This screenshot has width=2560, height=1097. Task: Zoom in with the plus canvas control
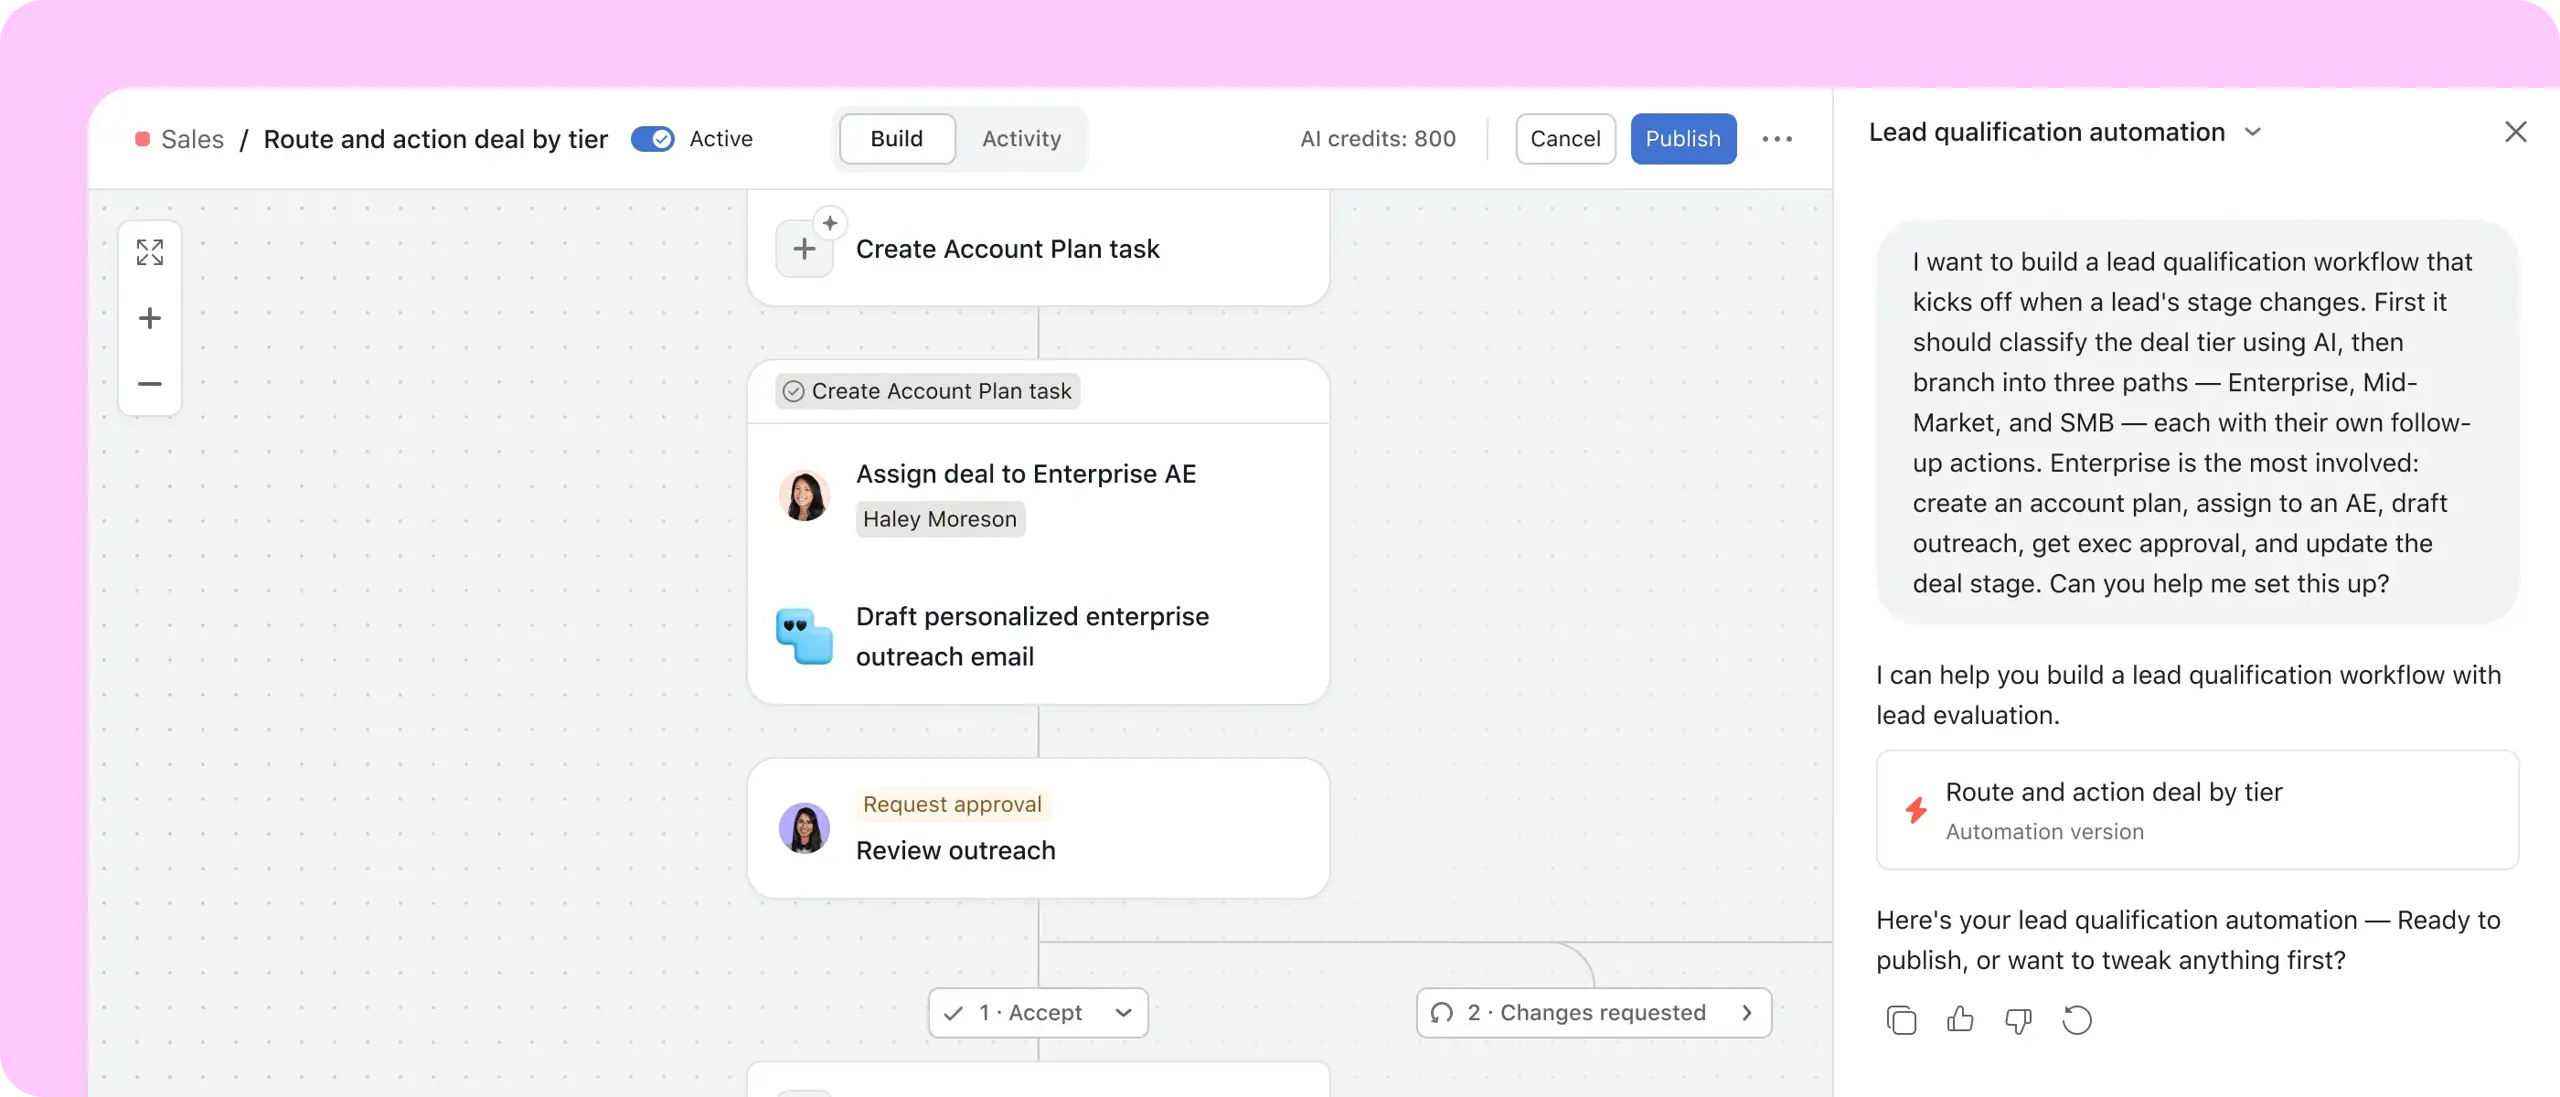[150, 318]
